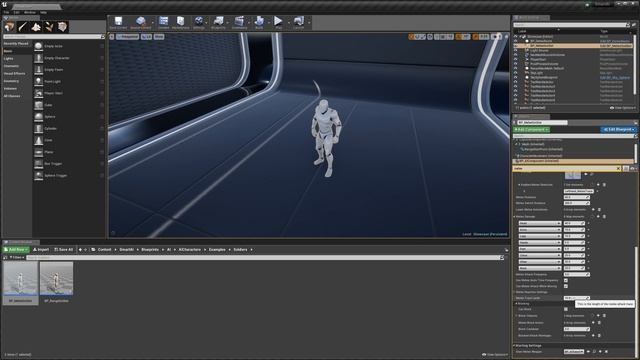Image resolution: width=640 pixels, height=360 pixels.
Task: Toggle Use Melee Rate Time Frequency checkbox
Action: pyautogui.click(x=566, y=280)
